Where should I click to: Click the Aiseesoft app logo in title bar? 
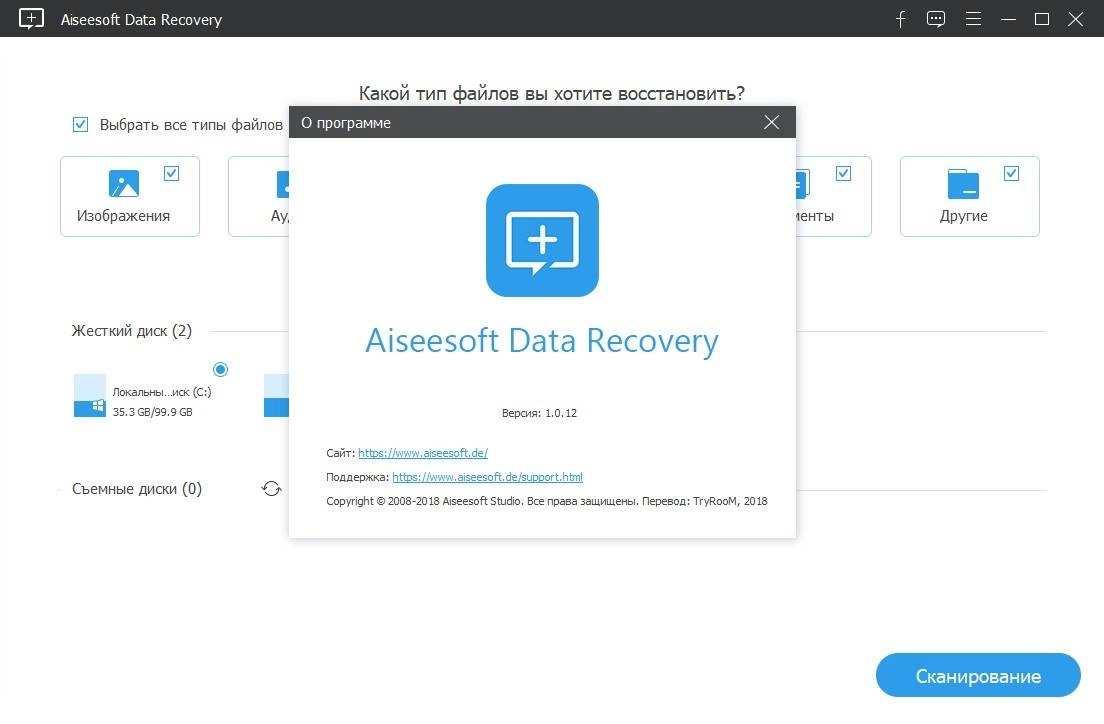click(31, 18)
